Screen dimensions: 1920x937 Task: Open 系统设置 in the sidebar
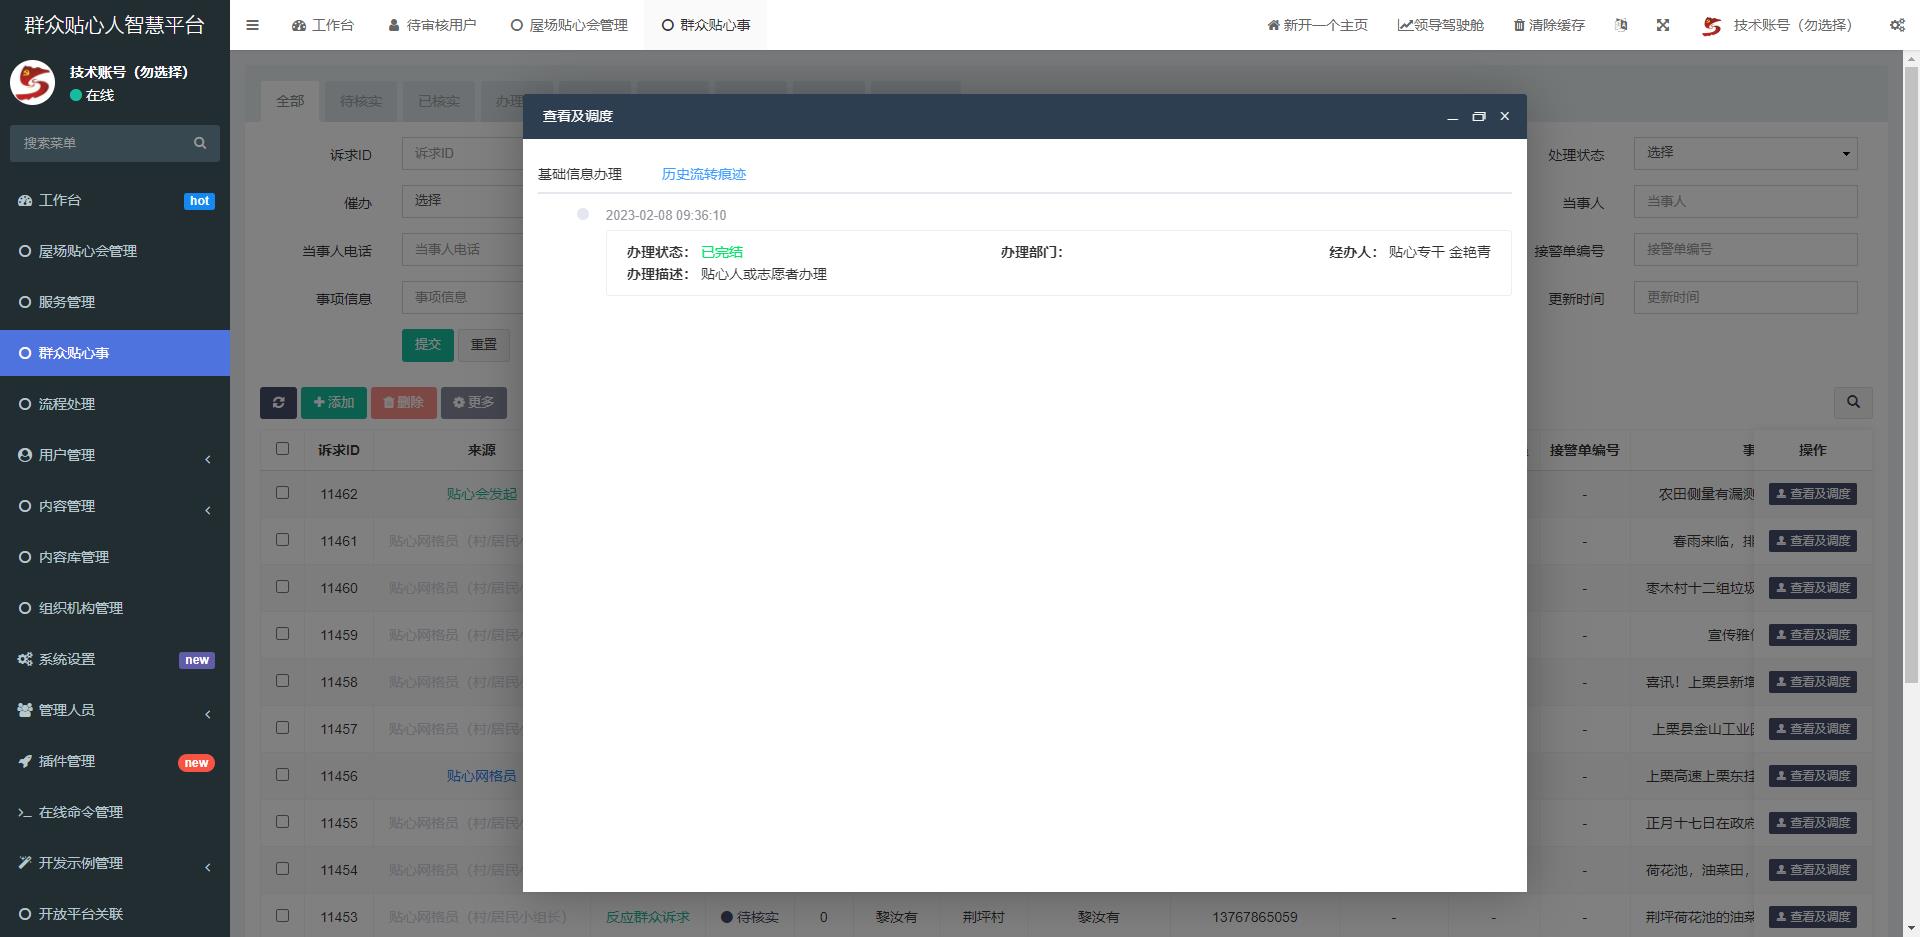115,659
